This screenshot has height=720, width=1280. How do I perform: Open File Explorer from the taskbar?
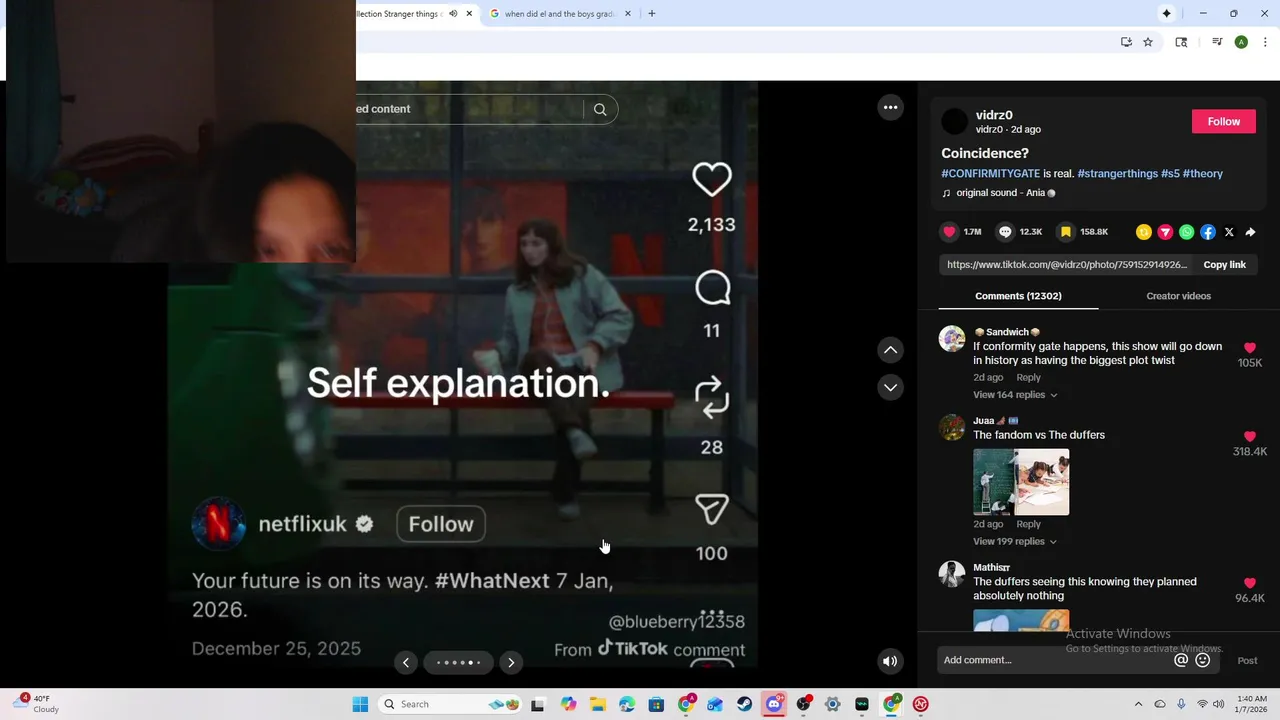(x=597, y=704)
